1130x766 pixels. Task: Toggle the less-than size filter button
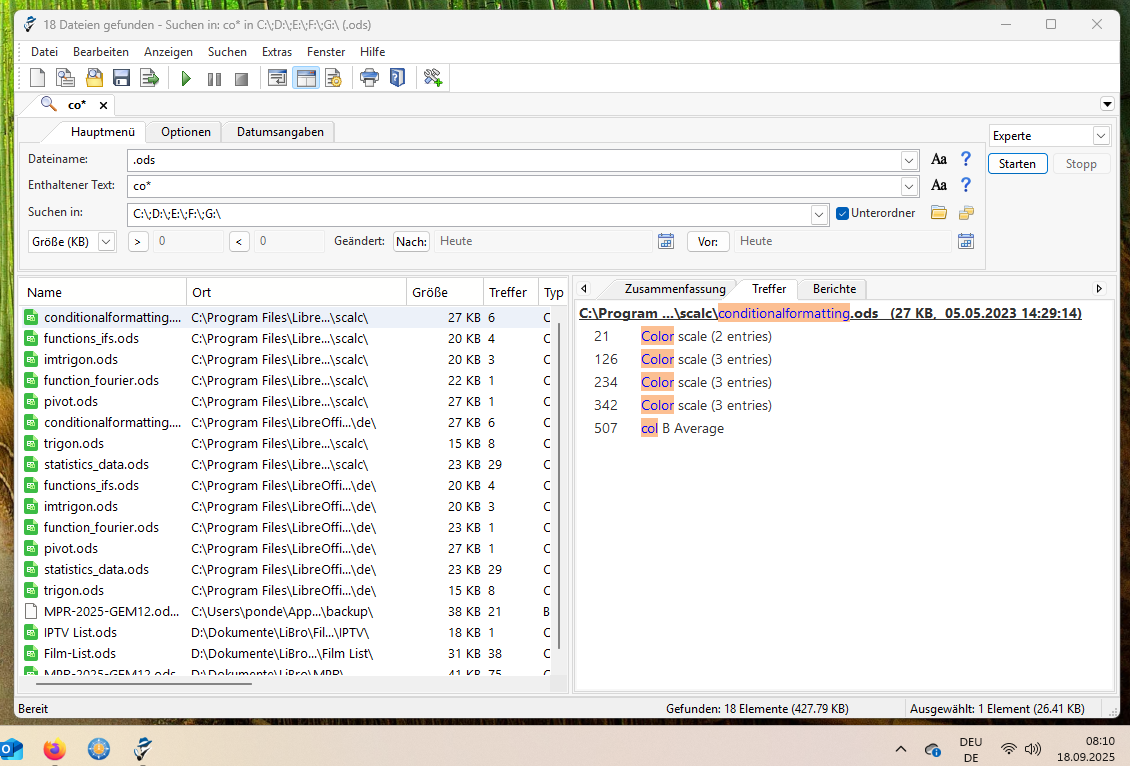[239, 241]
